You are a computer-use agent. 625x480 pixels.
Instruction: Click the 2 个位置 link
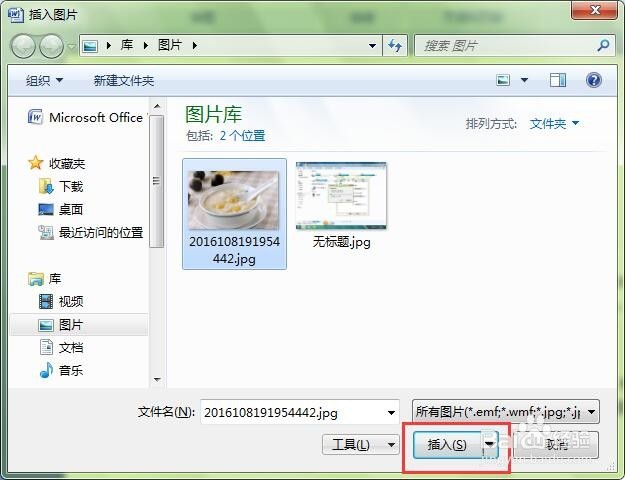(242, 136)
